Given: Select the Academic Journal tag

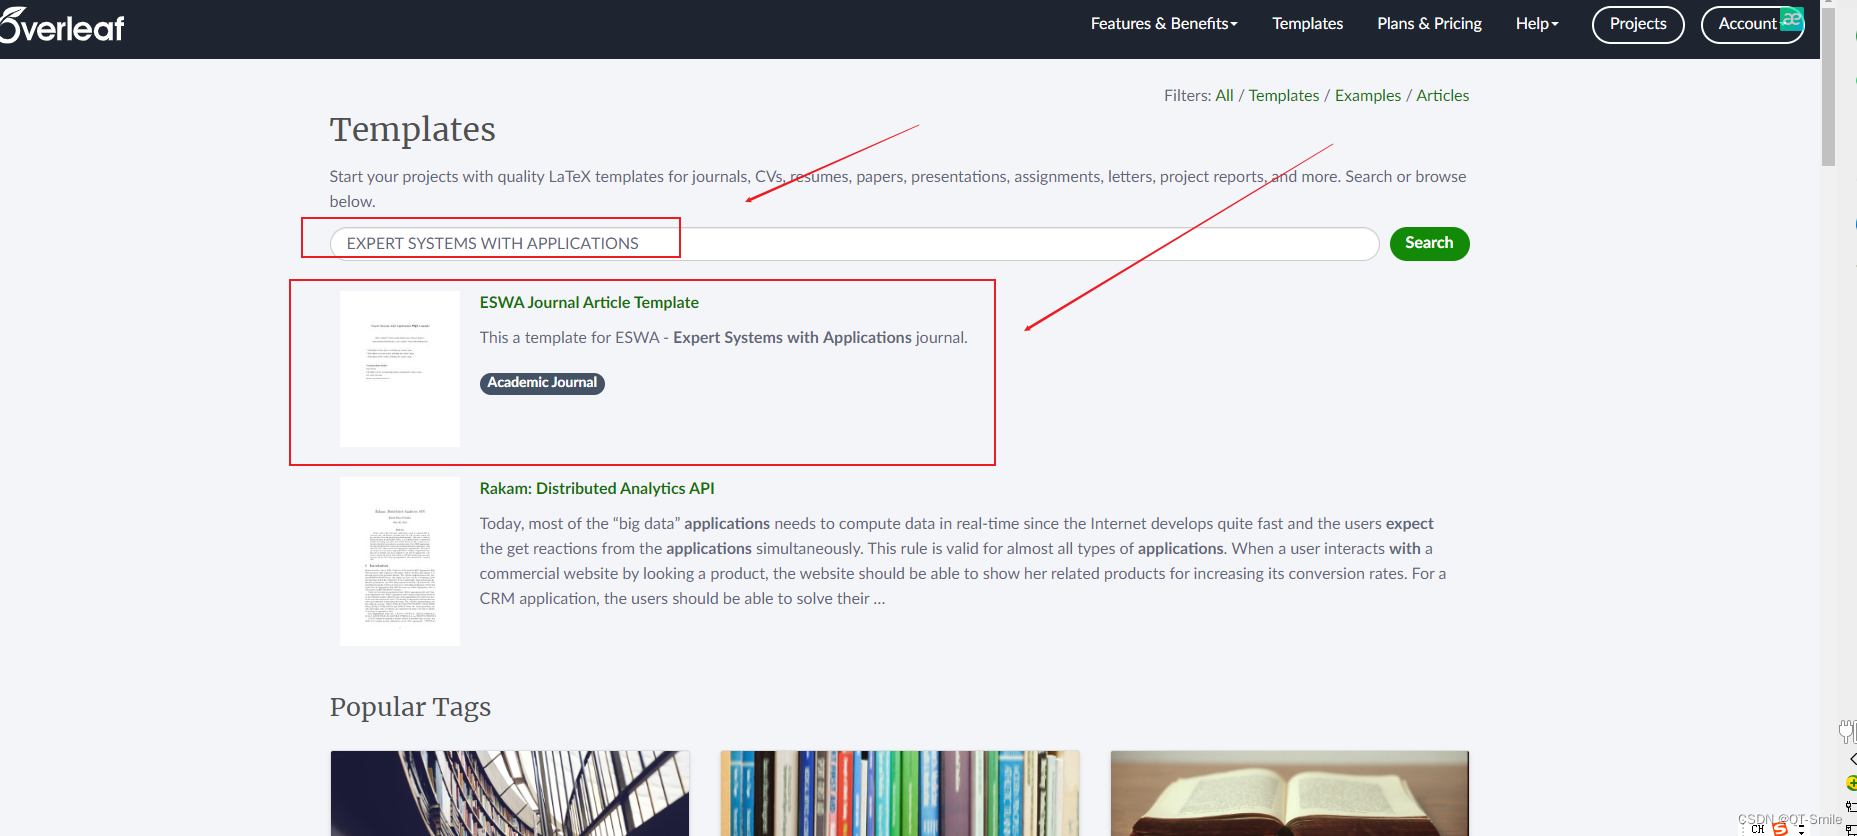Looking at the screenshot, I should (542, 383).
